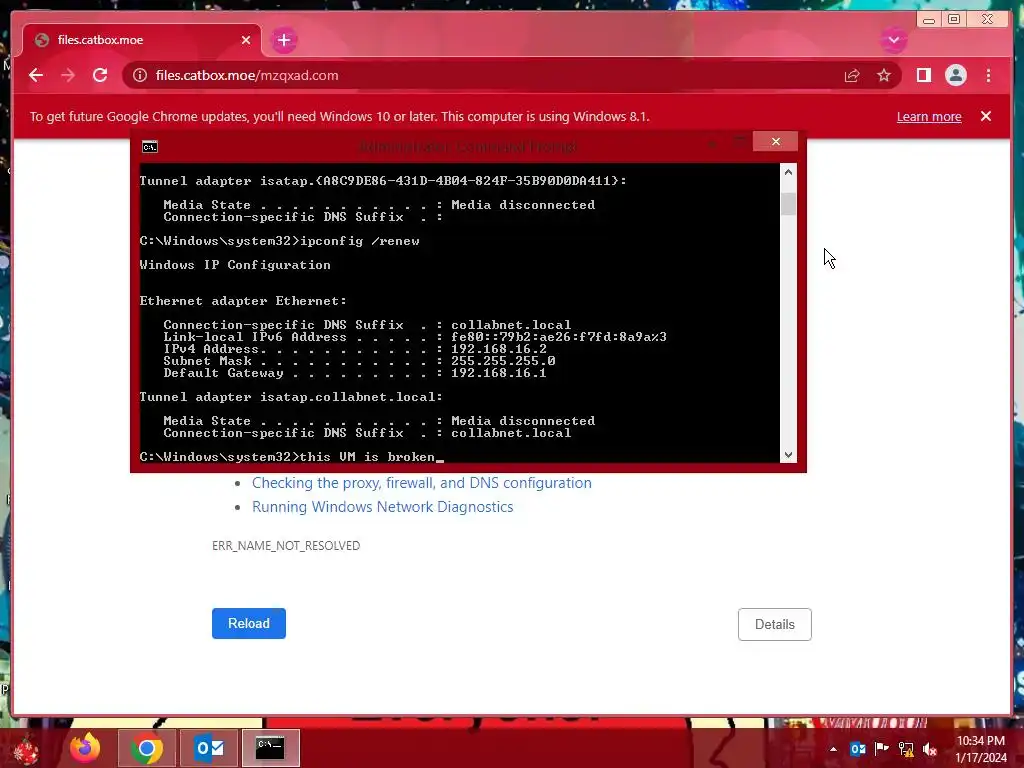Bookmark this tab with star icon
The height and width of the screenshot is (768, 1024).
(884, 75)
